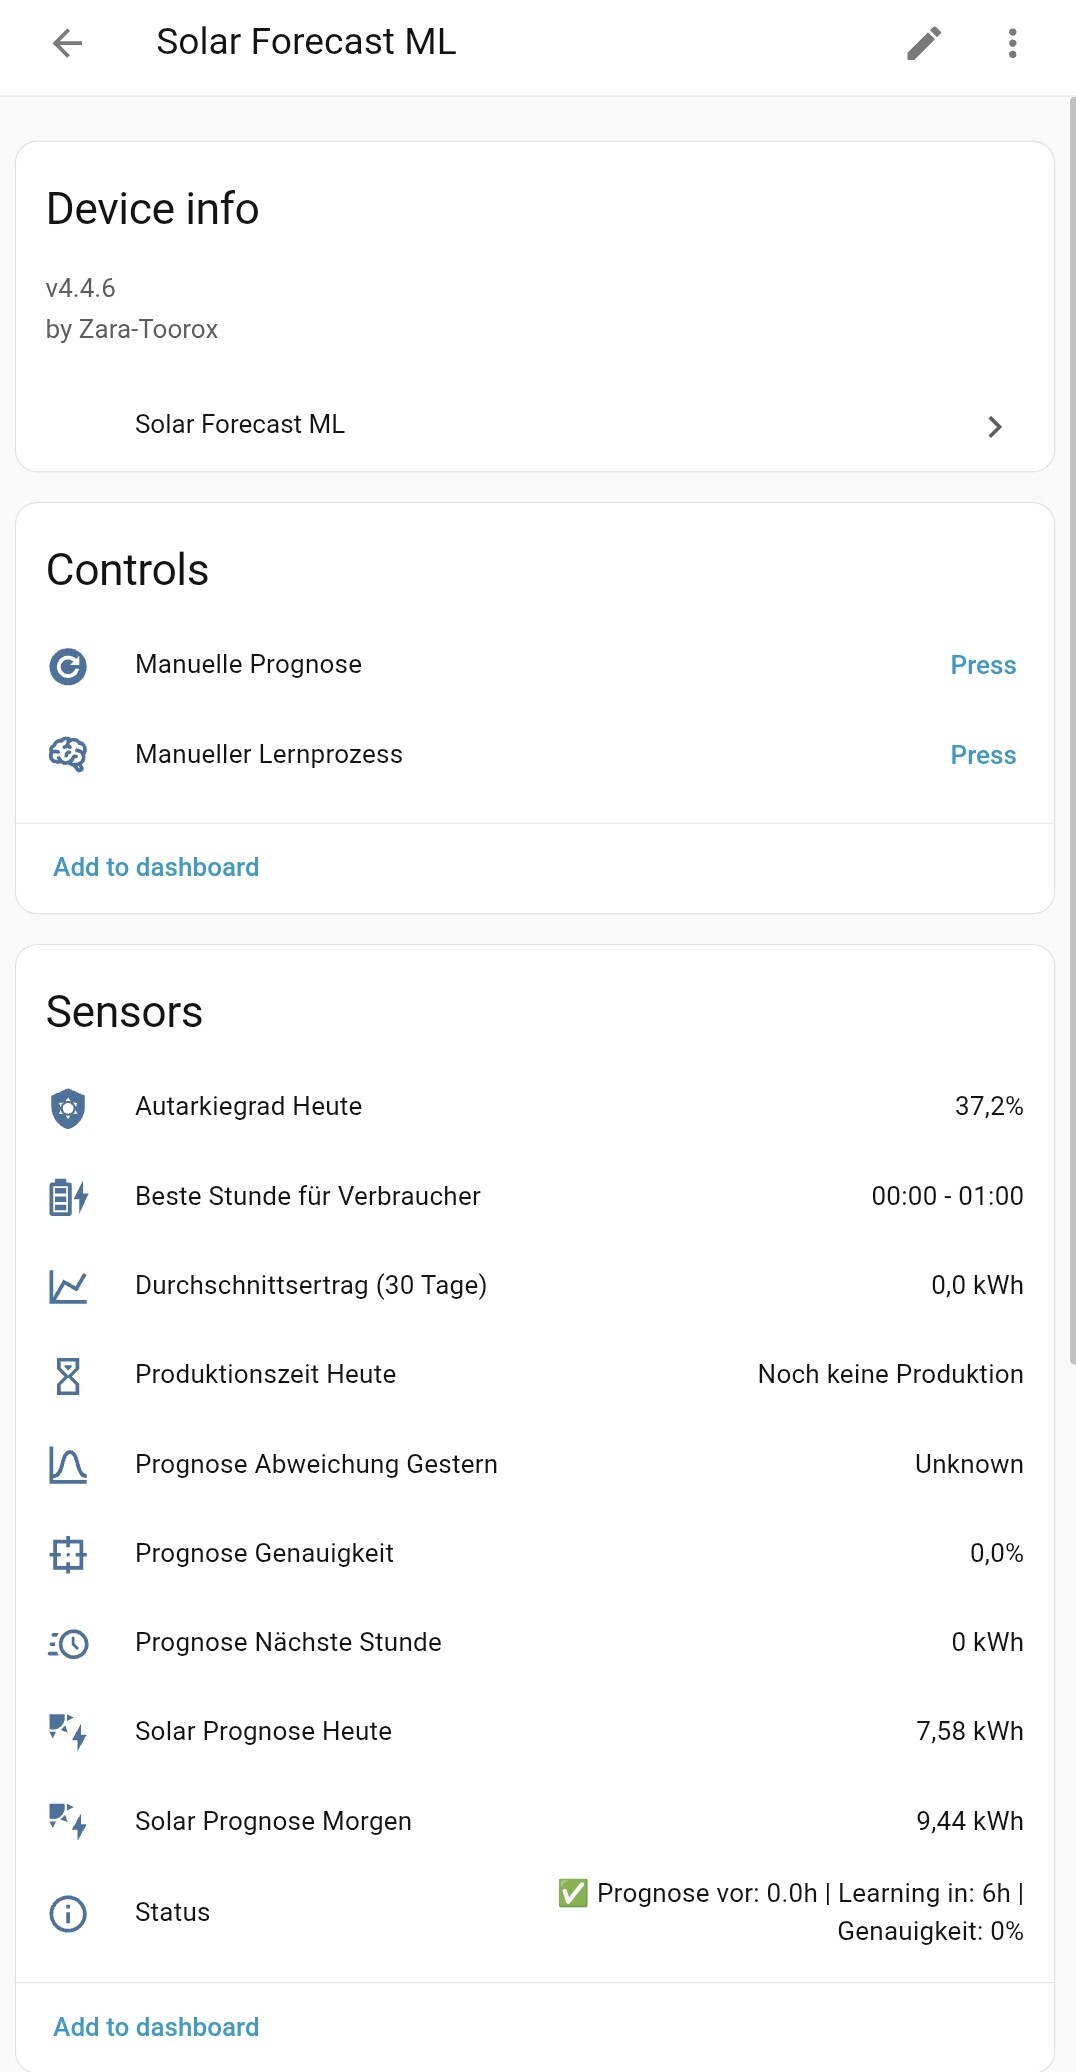Click the Prognose Genauigkeit target icon
The height and width of the screenshot is (2072, 1076).
(68, 1554)
